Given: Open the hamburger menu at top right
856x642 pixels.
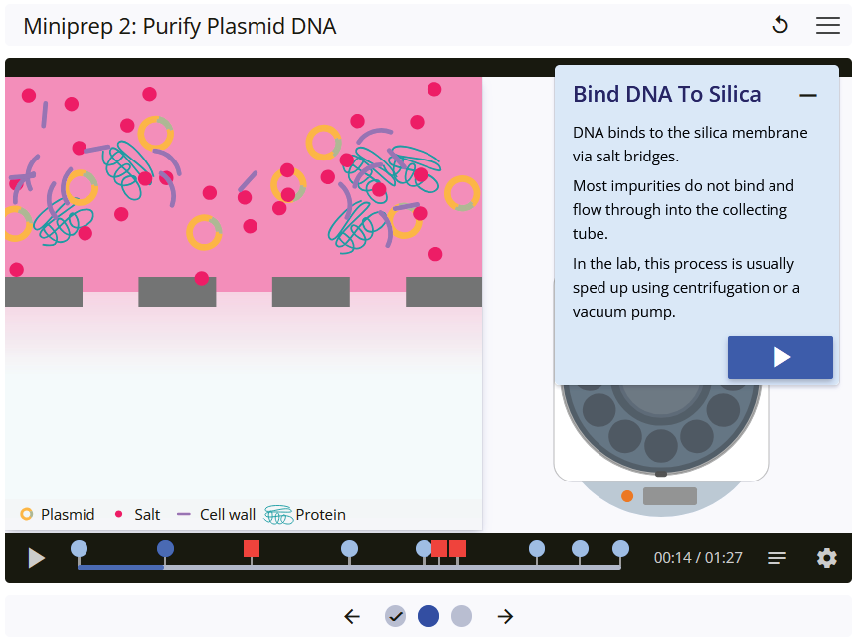Looking at the screenshot, I should (x=828, y=25).
